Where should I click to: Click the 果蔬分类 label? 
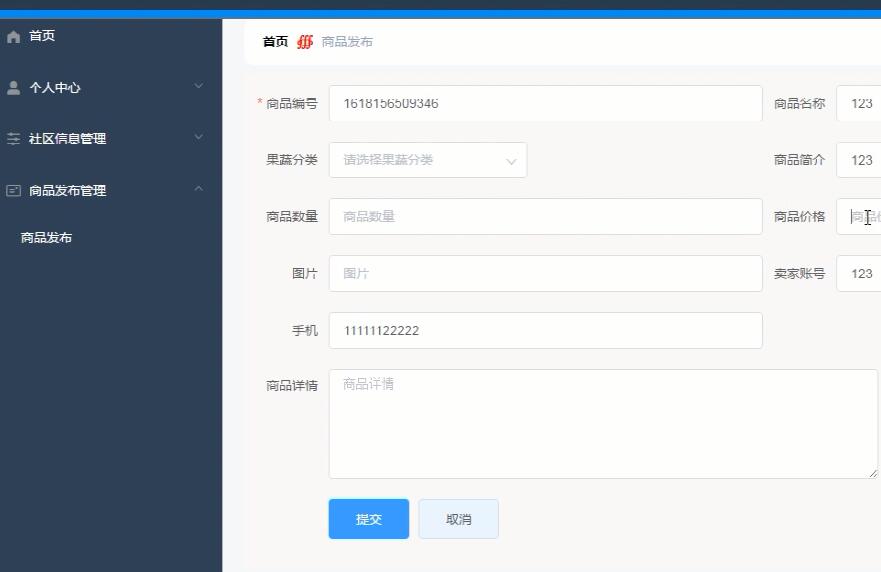292,160
